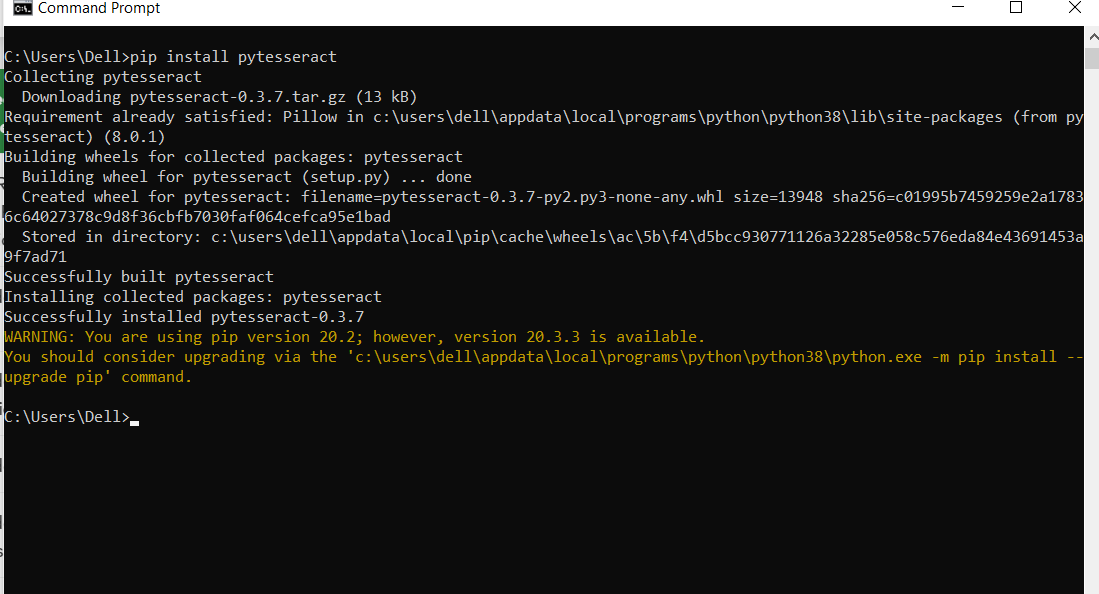Click the empty scrollbar track below the thumb
Screen dimensions: 1099x594
1092,330
